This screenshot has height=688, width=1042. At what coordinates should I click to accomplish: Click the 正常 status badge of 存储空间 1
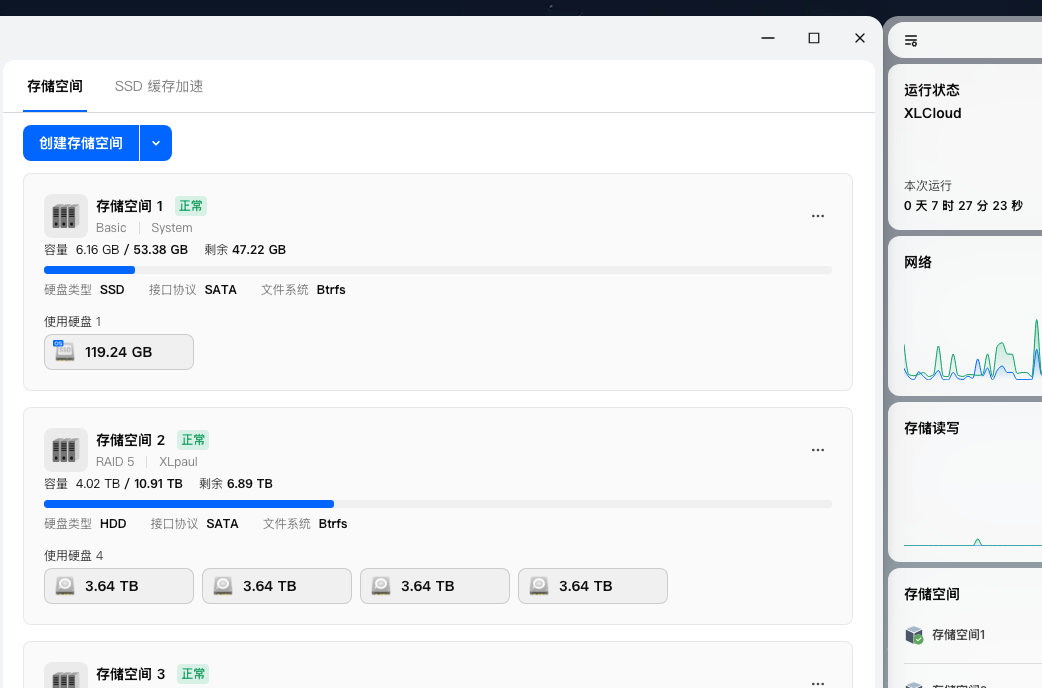[191, 206]
